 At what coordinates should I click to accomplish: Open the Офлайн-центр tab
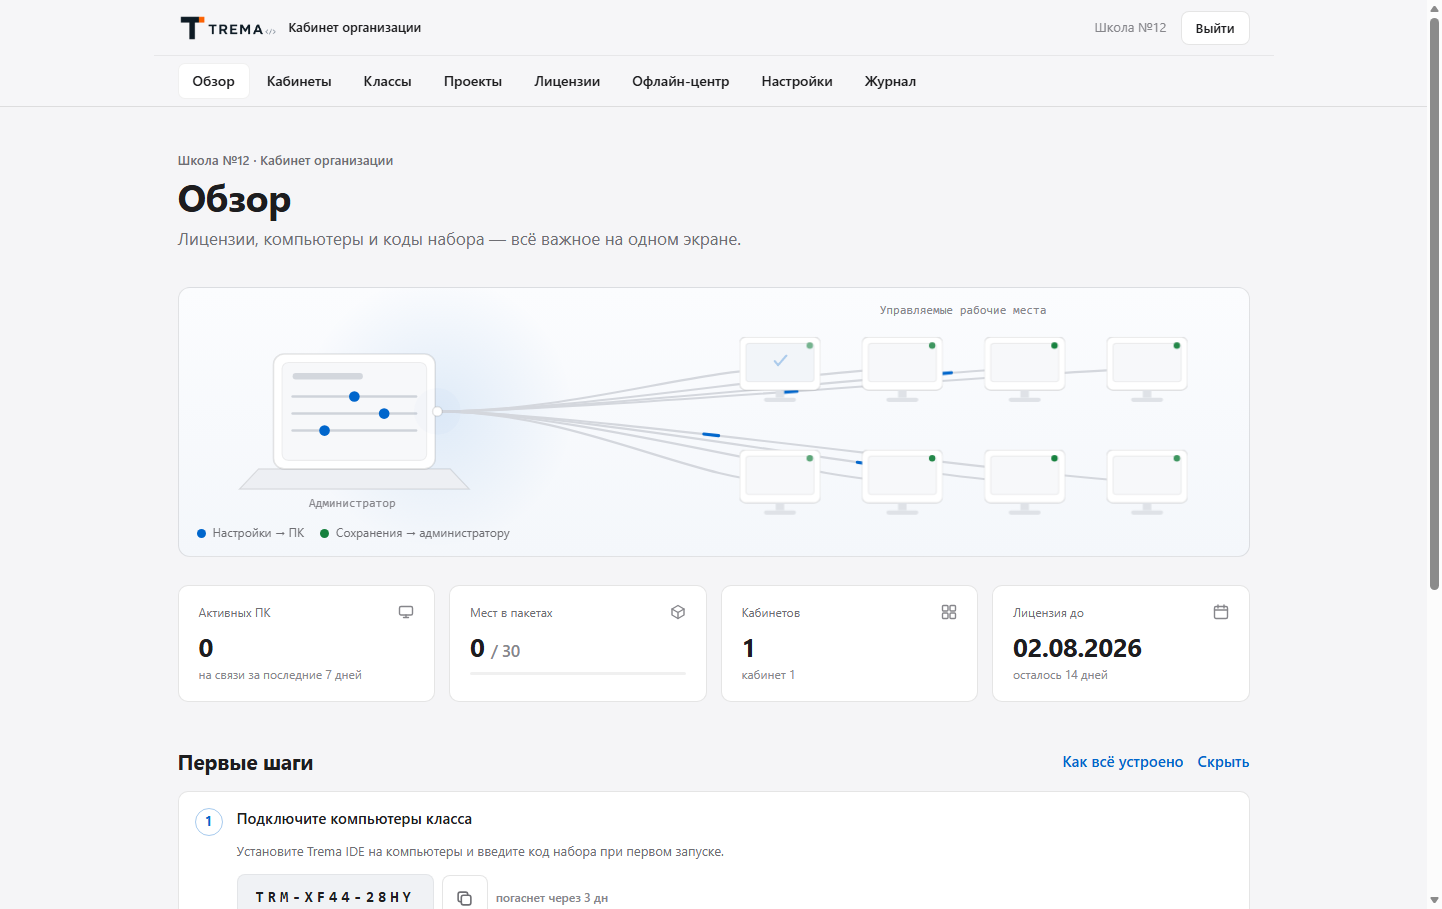pyautogui.click(x=681, y=81)
